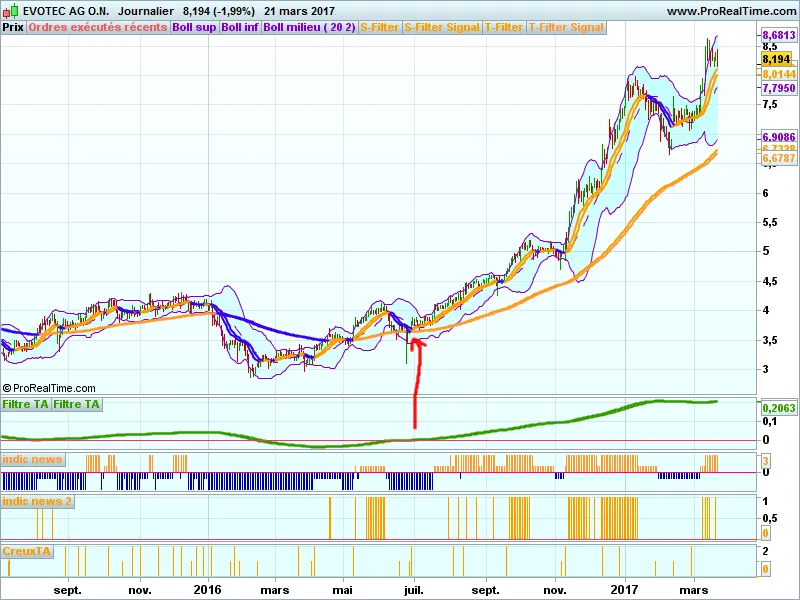The width and height of the screenshot is (800, 600).
Task: Open the Ordres exécutés récents label
Action: pyautogui.click(x=98, y=27)
